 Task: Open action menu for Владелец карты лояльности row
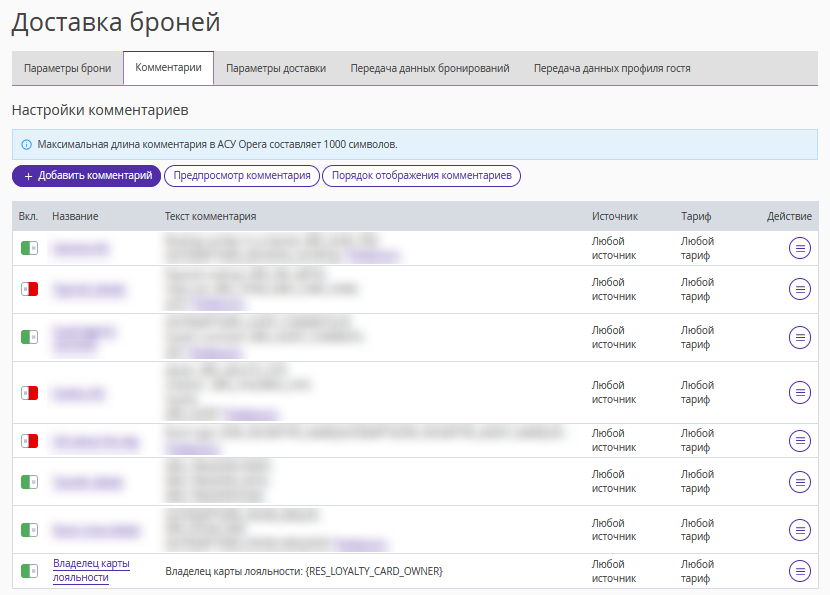pyautogui.click(x=799, y=571)
